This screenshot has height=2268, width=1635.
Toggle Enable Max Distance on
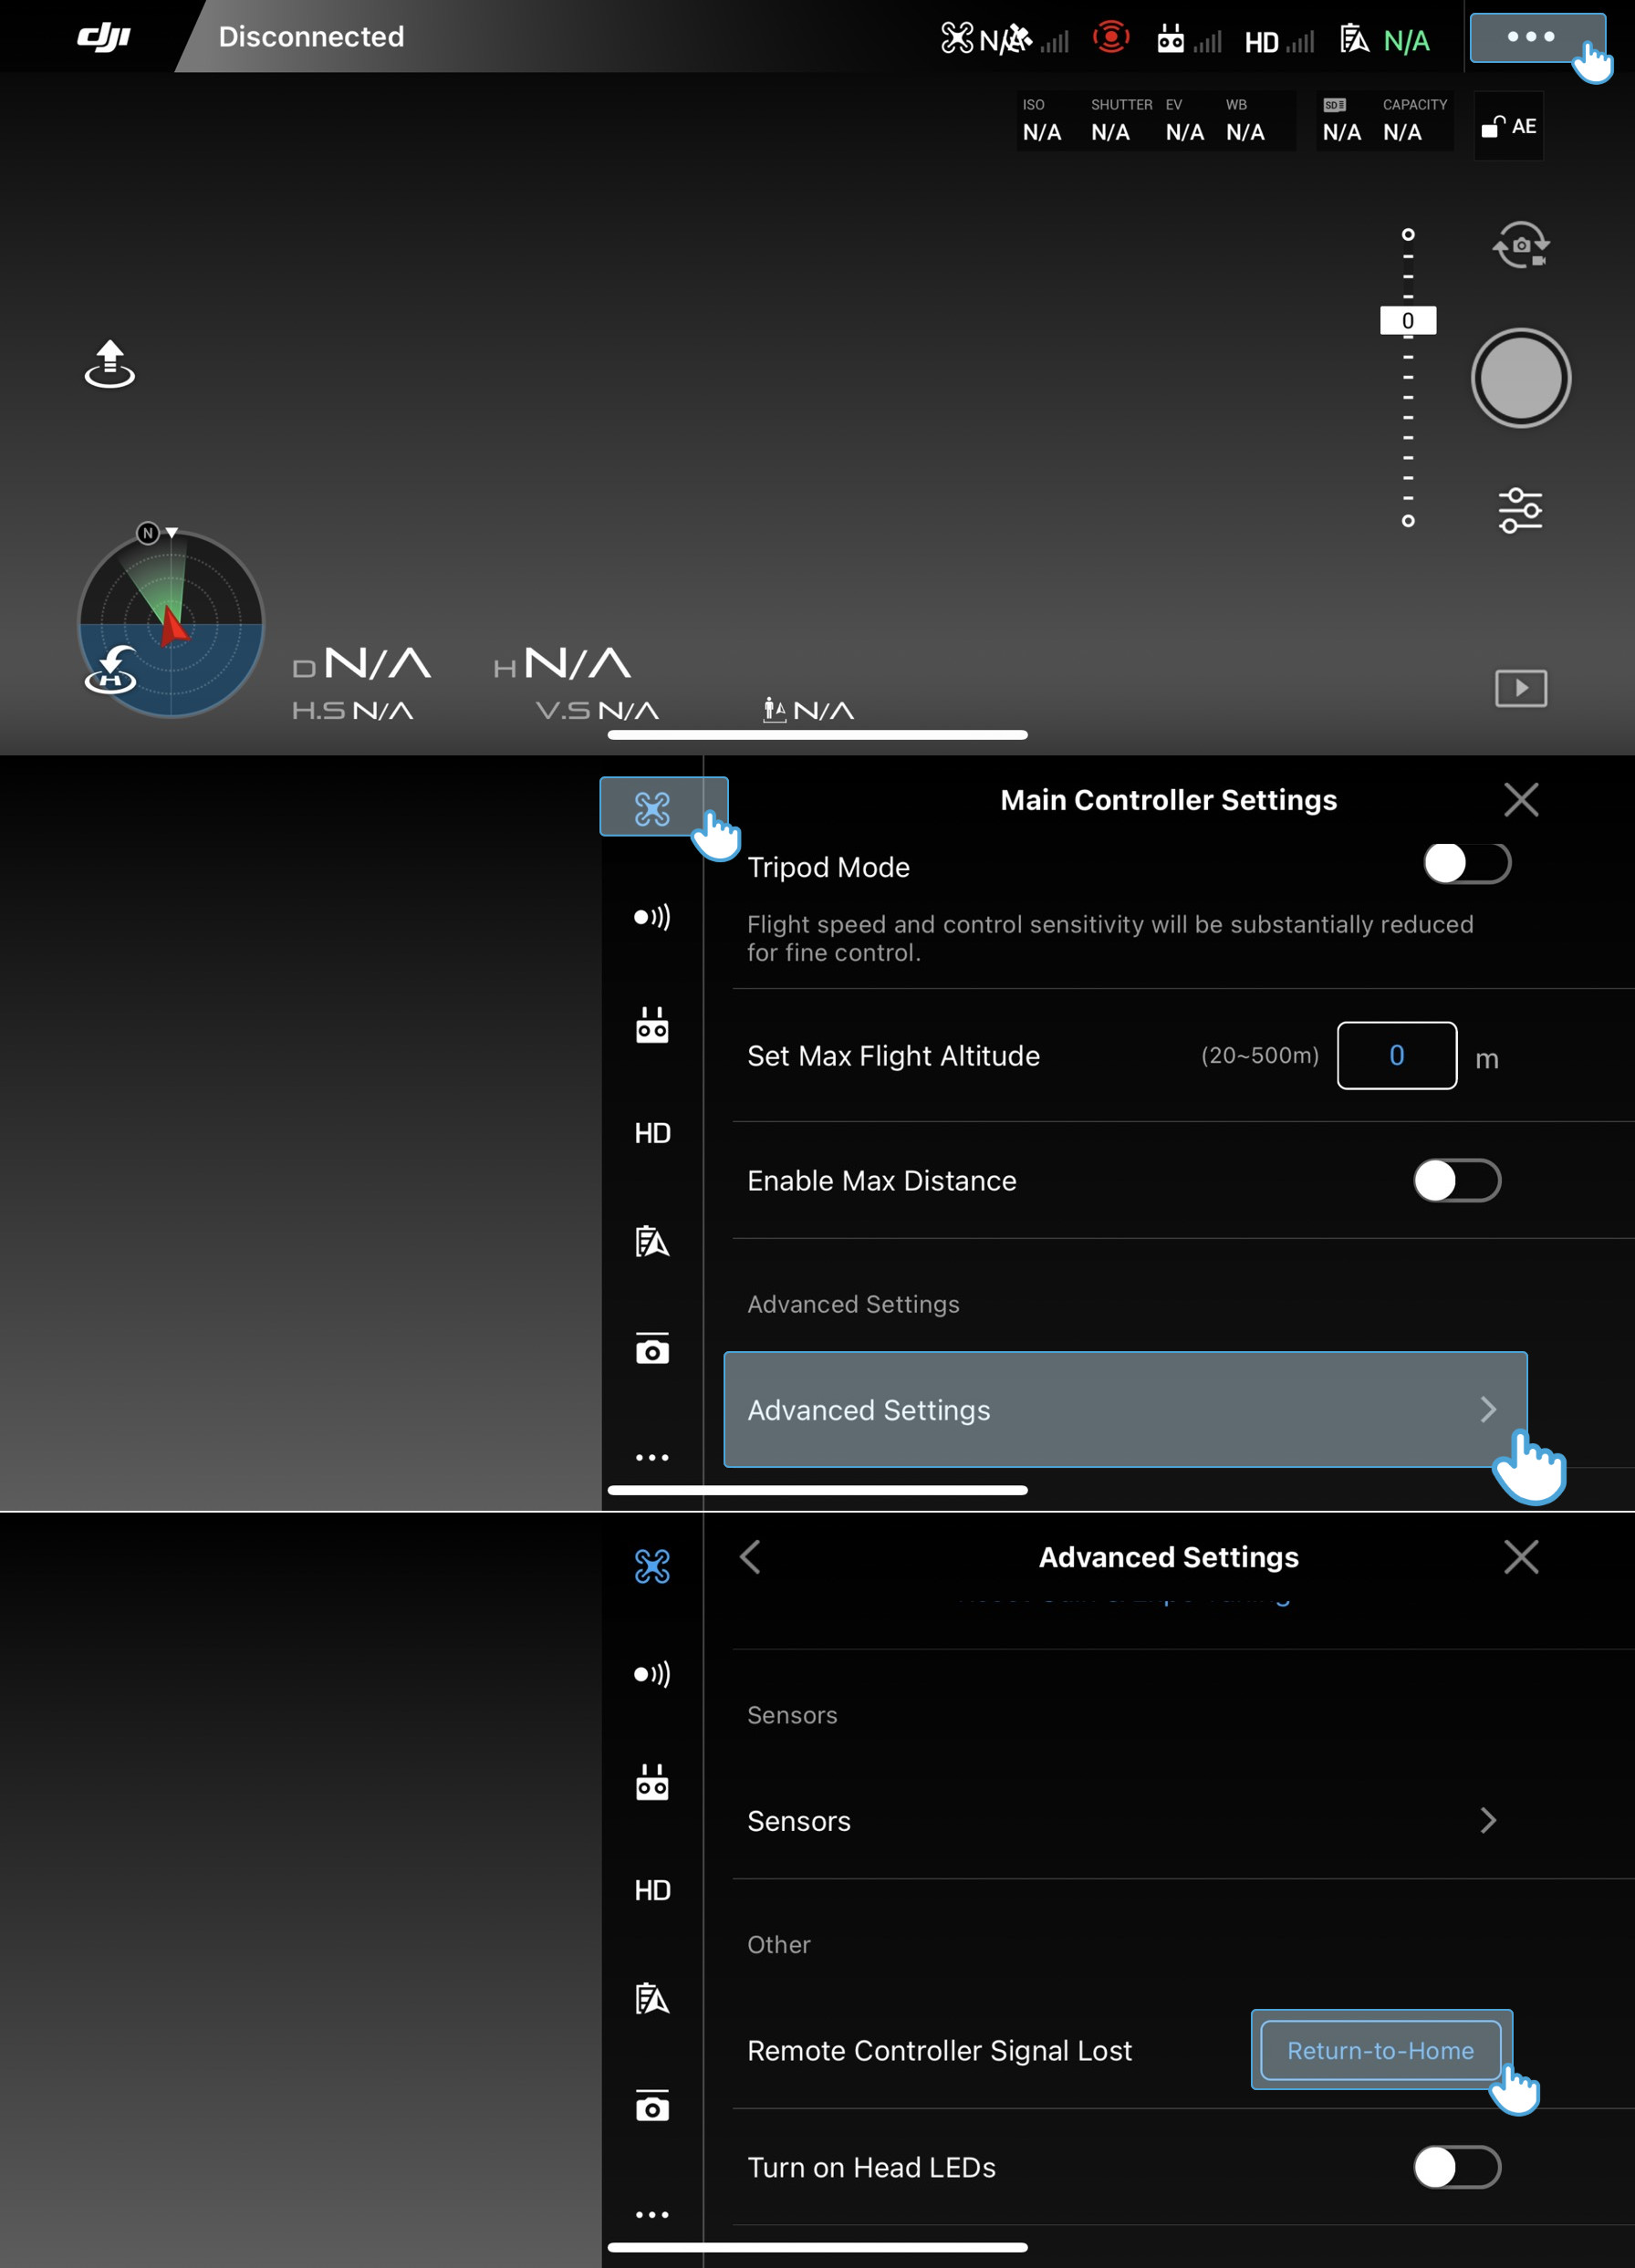click(x=1456, y=1181)
